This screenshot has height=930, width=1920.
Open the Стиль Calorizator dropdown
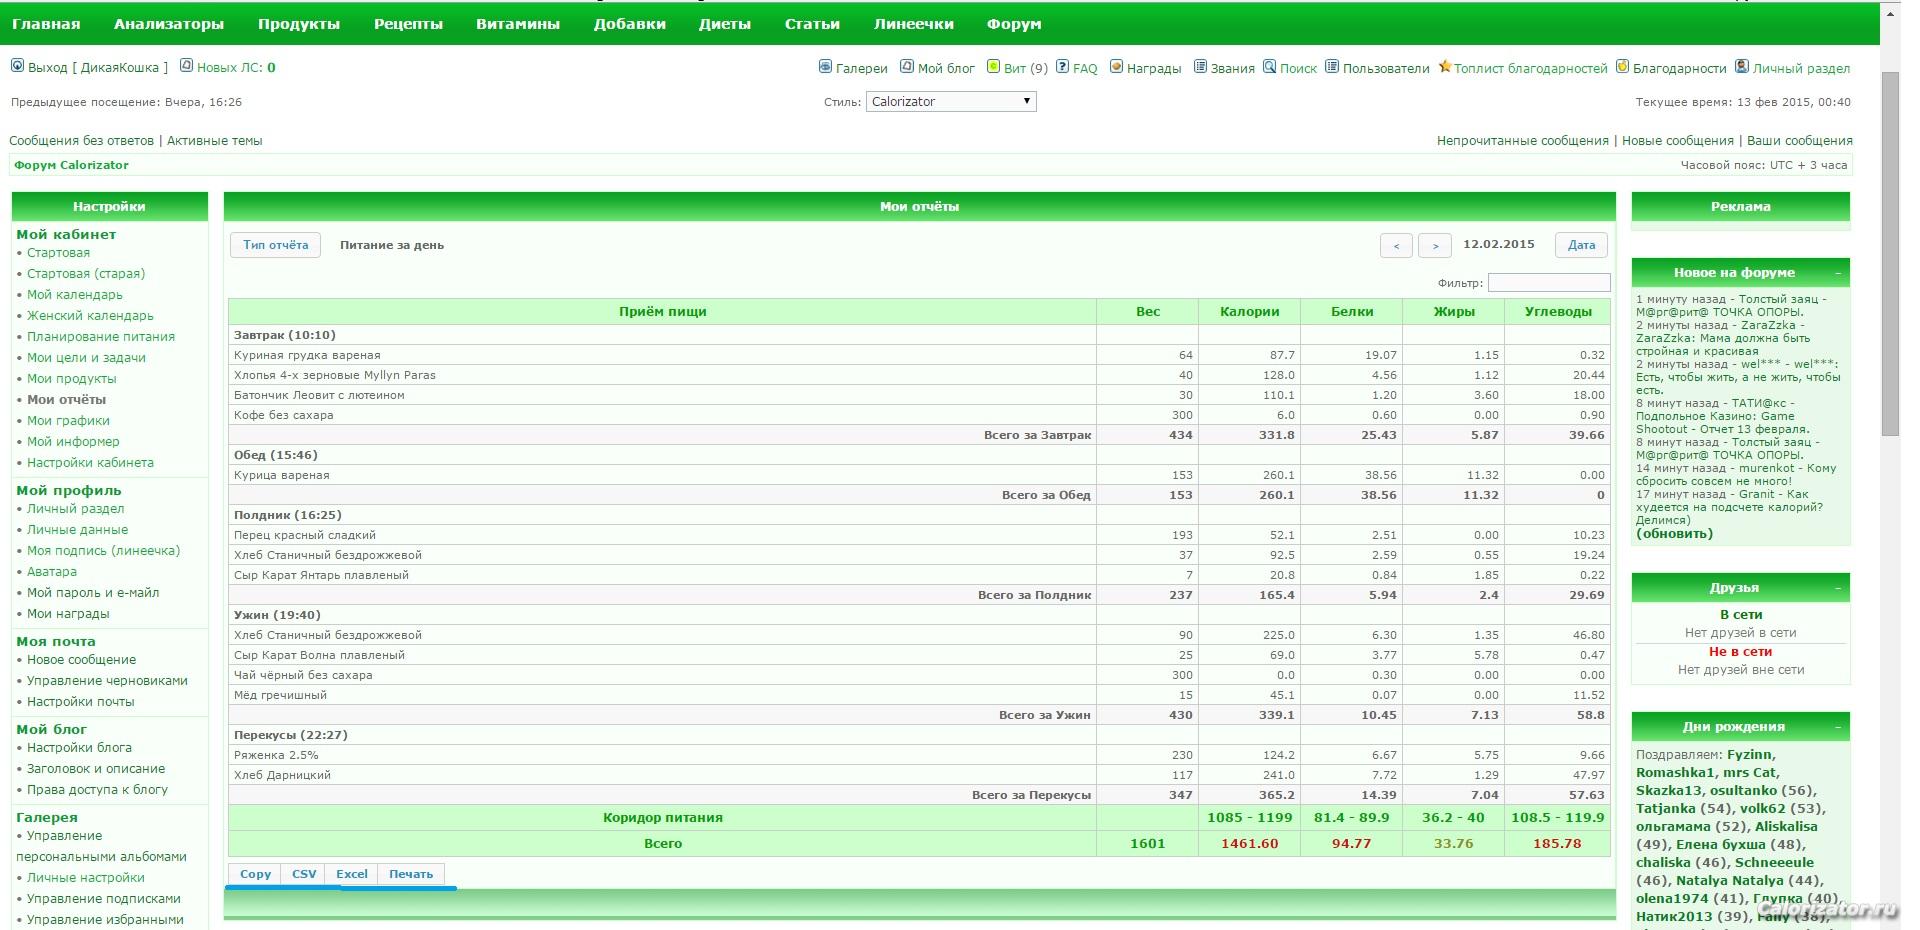click(950, 101)
